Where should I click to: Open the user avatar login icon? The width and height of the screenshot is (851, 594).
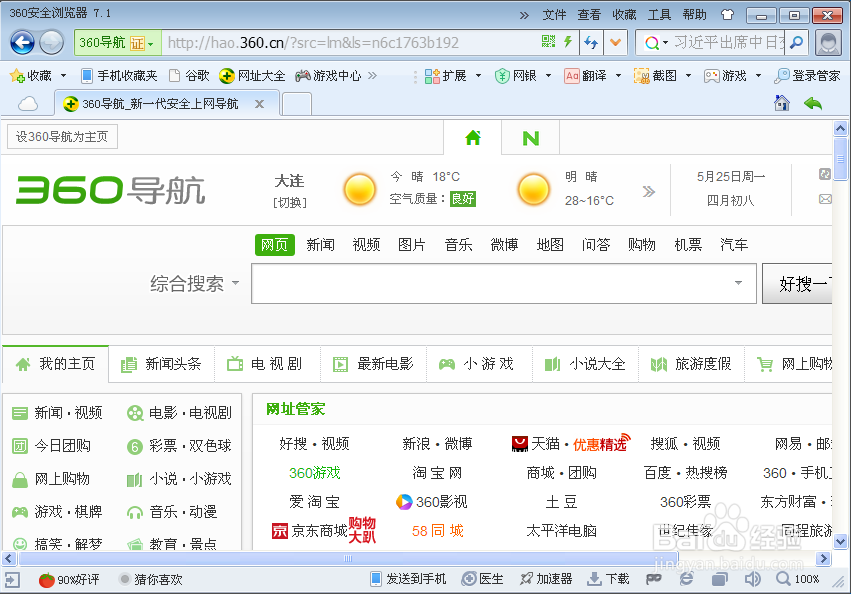tap(828, 42)
